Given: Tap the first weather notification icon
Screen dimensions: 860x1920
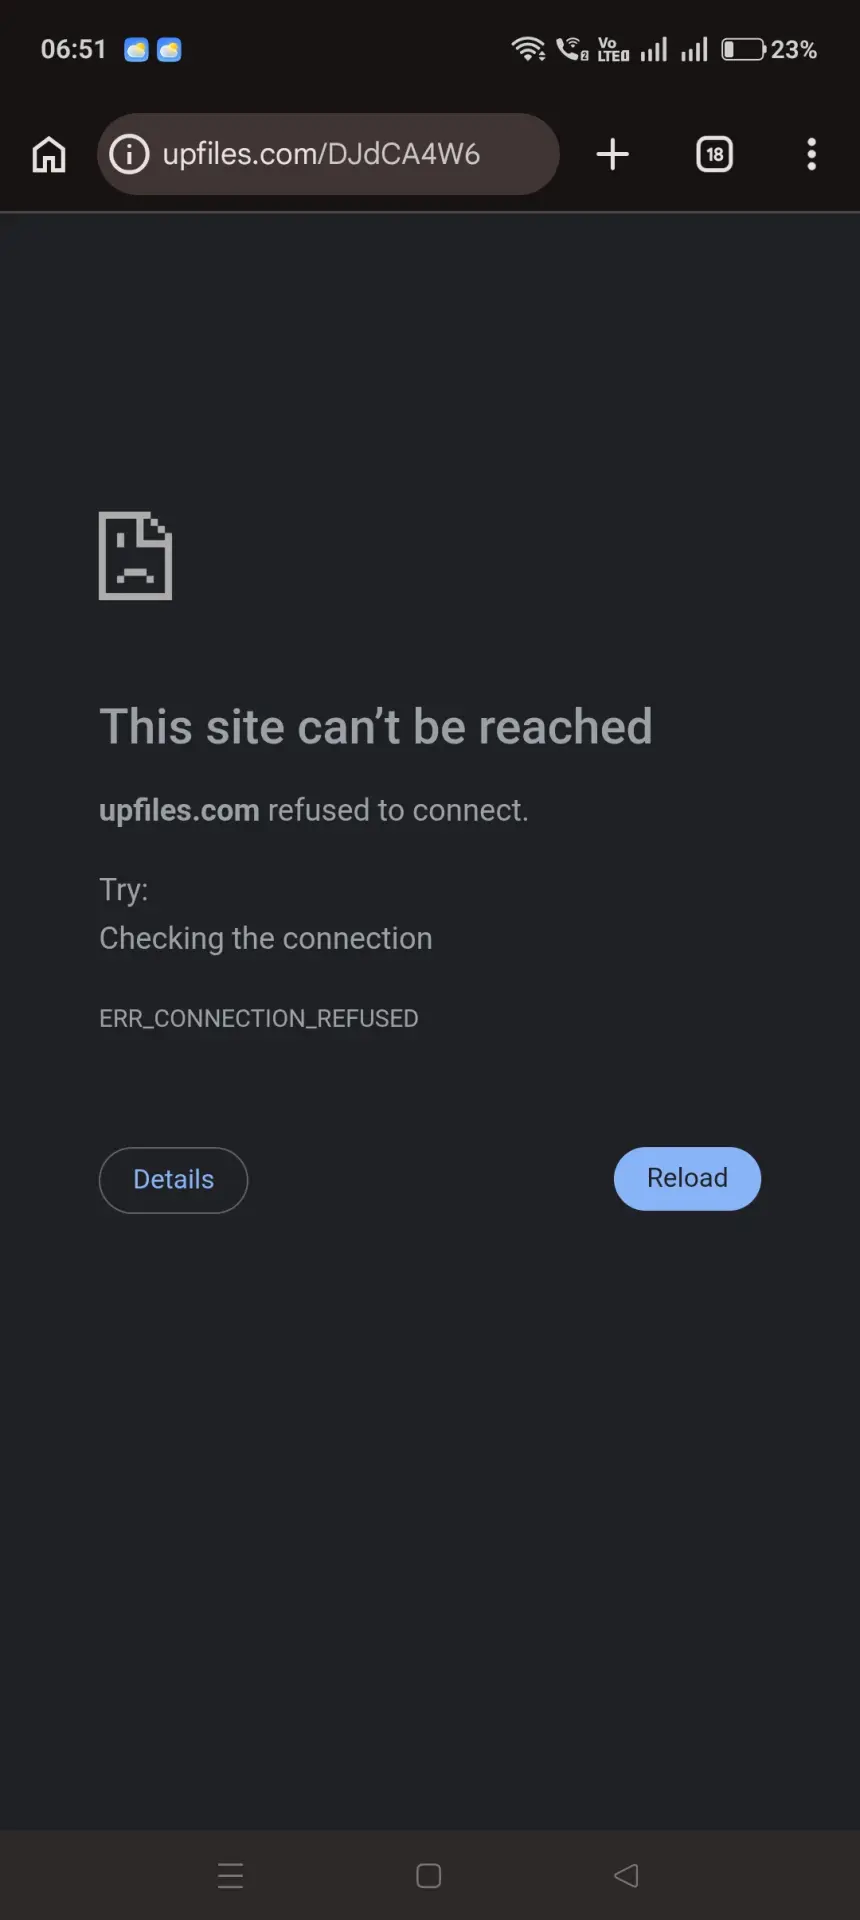Looking at the screenshot, I should point(136,49).
